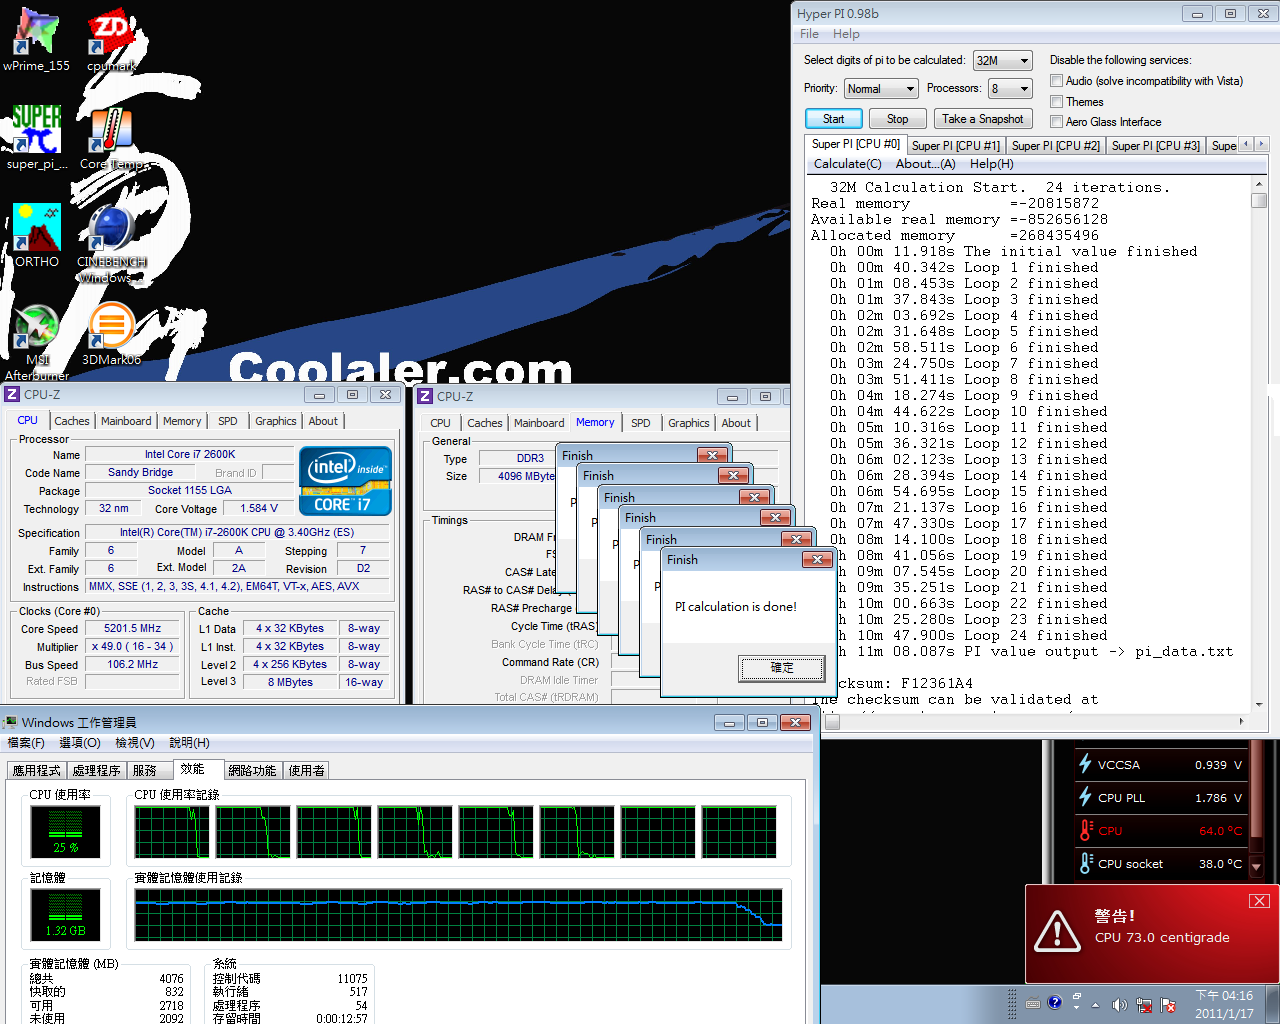Switch to SPD tab in CPU-Z Memory window

tap(641, 423)
